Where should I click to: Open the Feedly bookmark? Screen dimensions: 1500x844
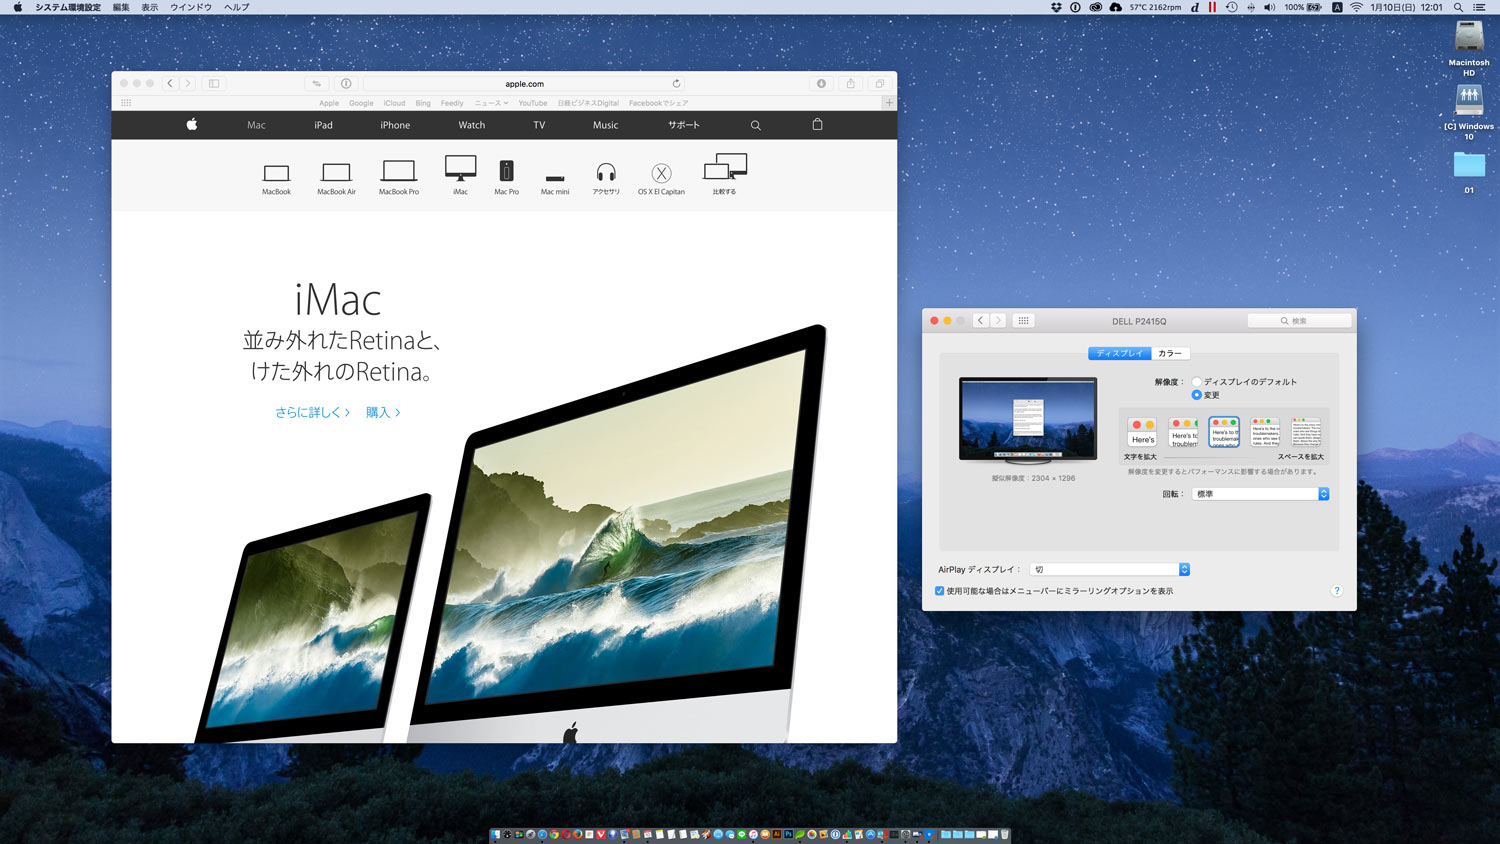coord(452,103)
